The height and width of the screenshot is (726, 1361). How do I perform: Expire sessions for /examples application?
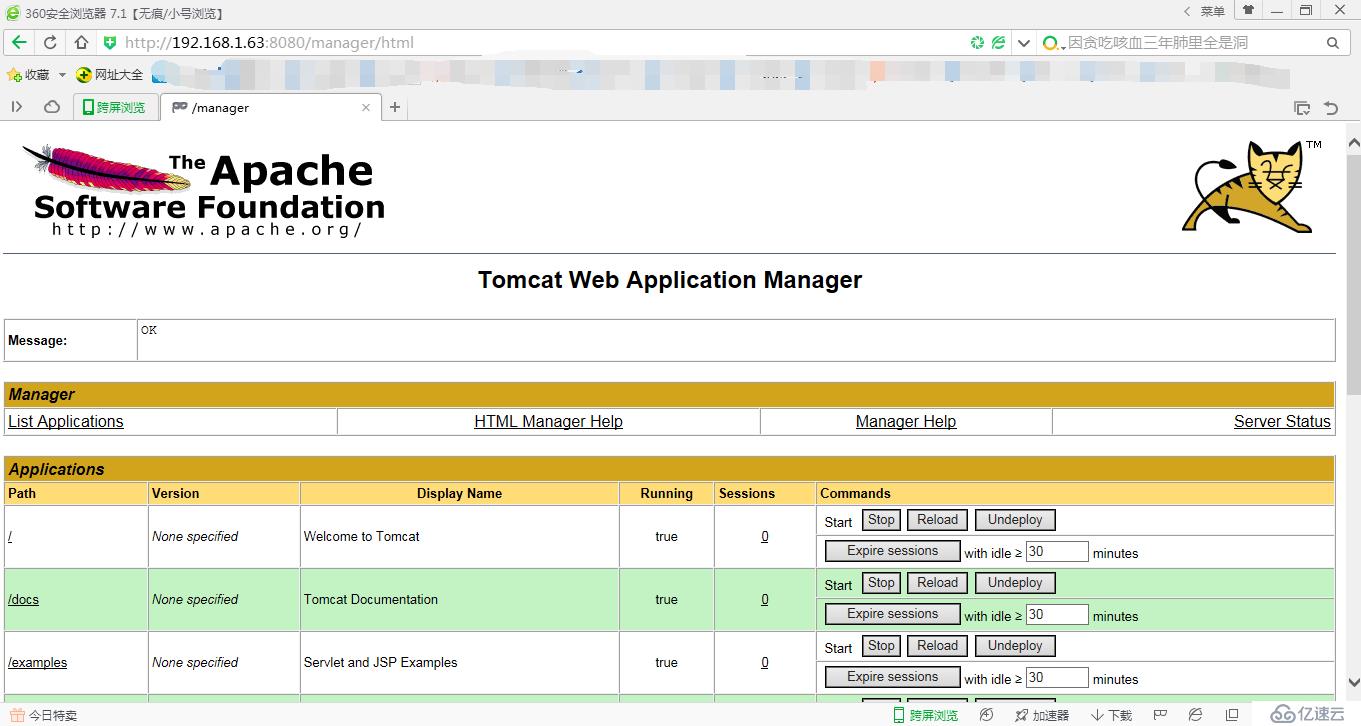click(x=893, y=677)
